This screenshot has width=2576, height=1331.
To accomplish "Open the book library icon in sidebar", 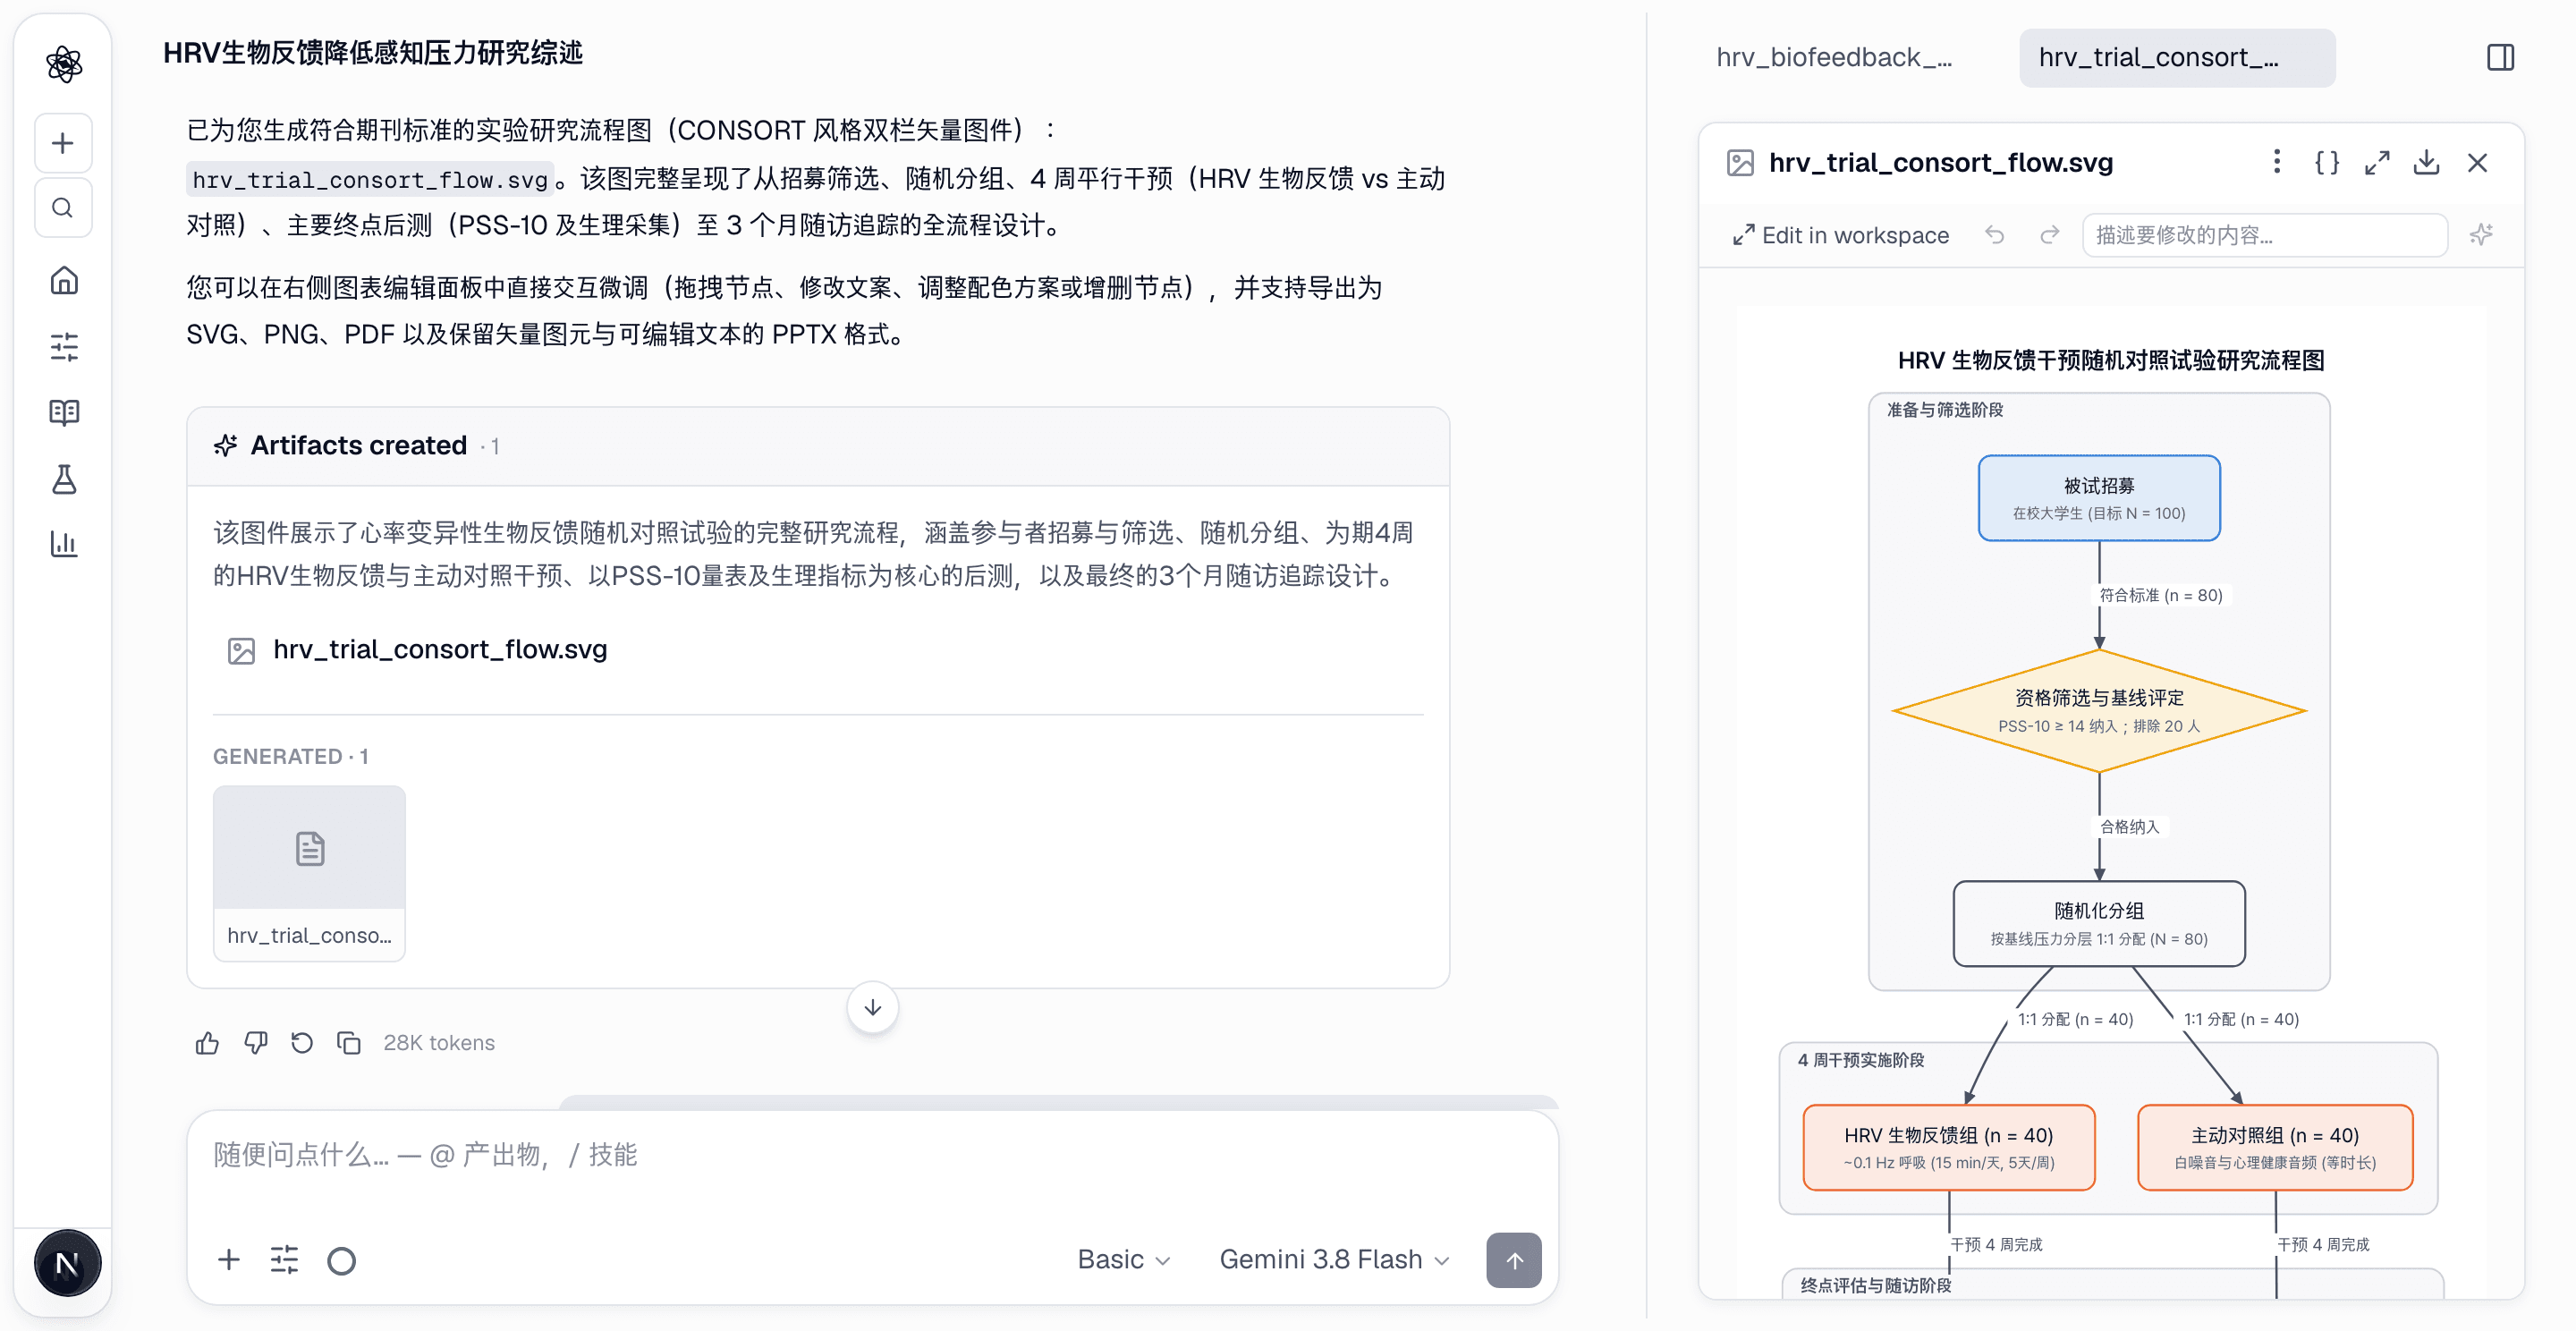I will [x=63, y=413].
